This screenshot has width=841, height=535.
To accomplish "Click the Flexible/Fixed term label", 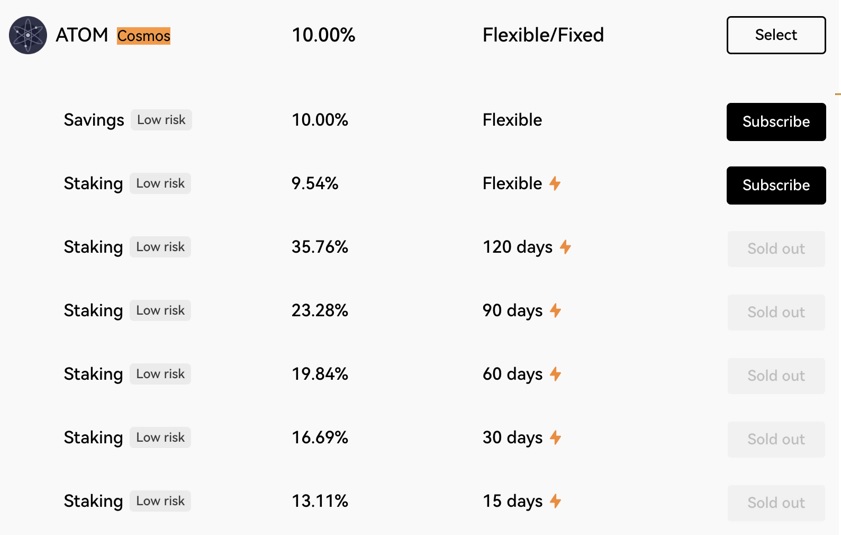I will coord(543,35).
